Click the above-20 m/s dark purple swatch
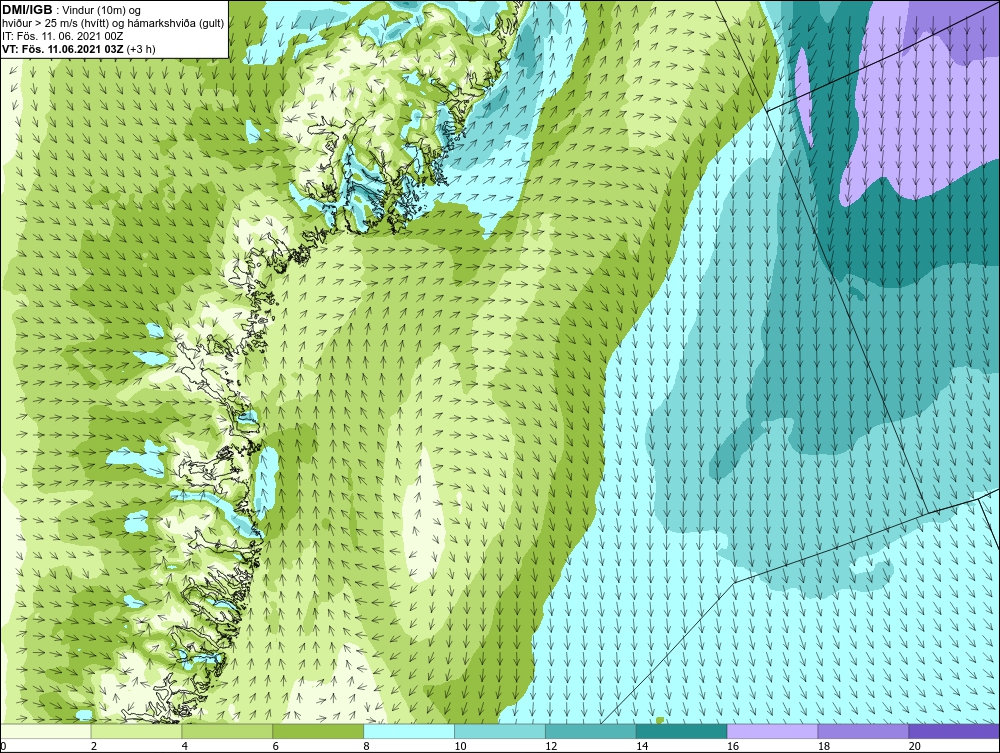Screen dimensions: 1000x753 tap(954, 731)
